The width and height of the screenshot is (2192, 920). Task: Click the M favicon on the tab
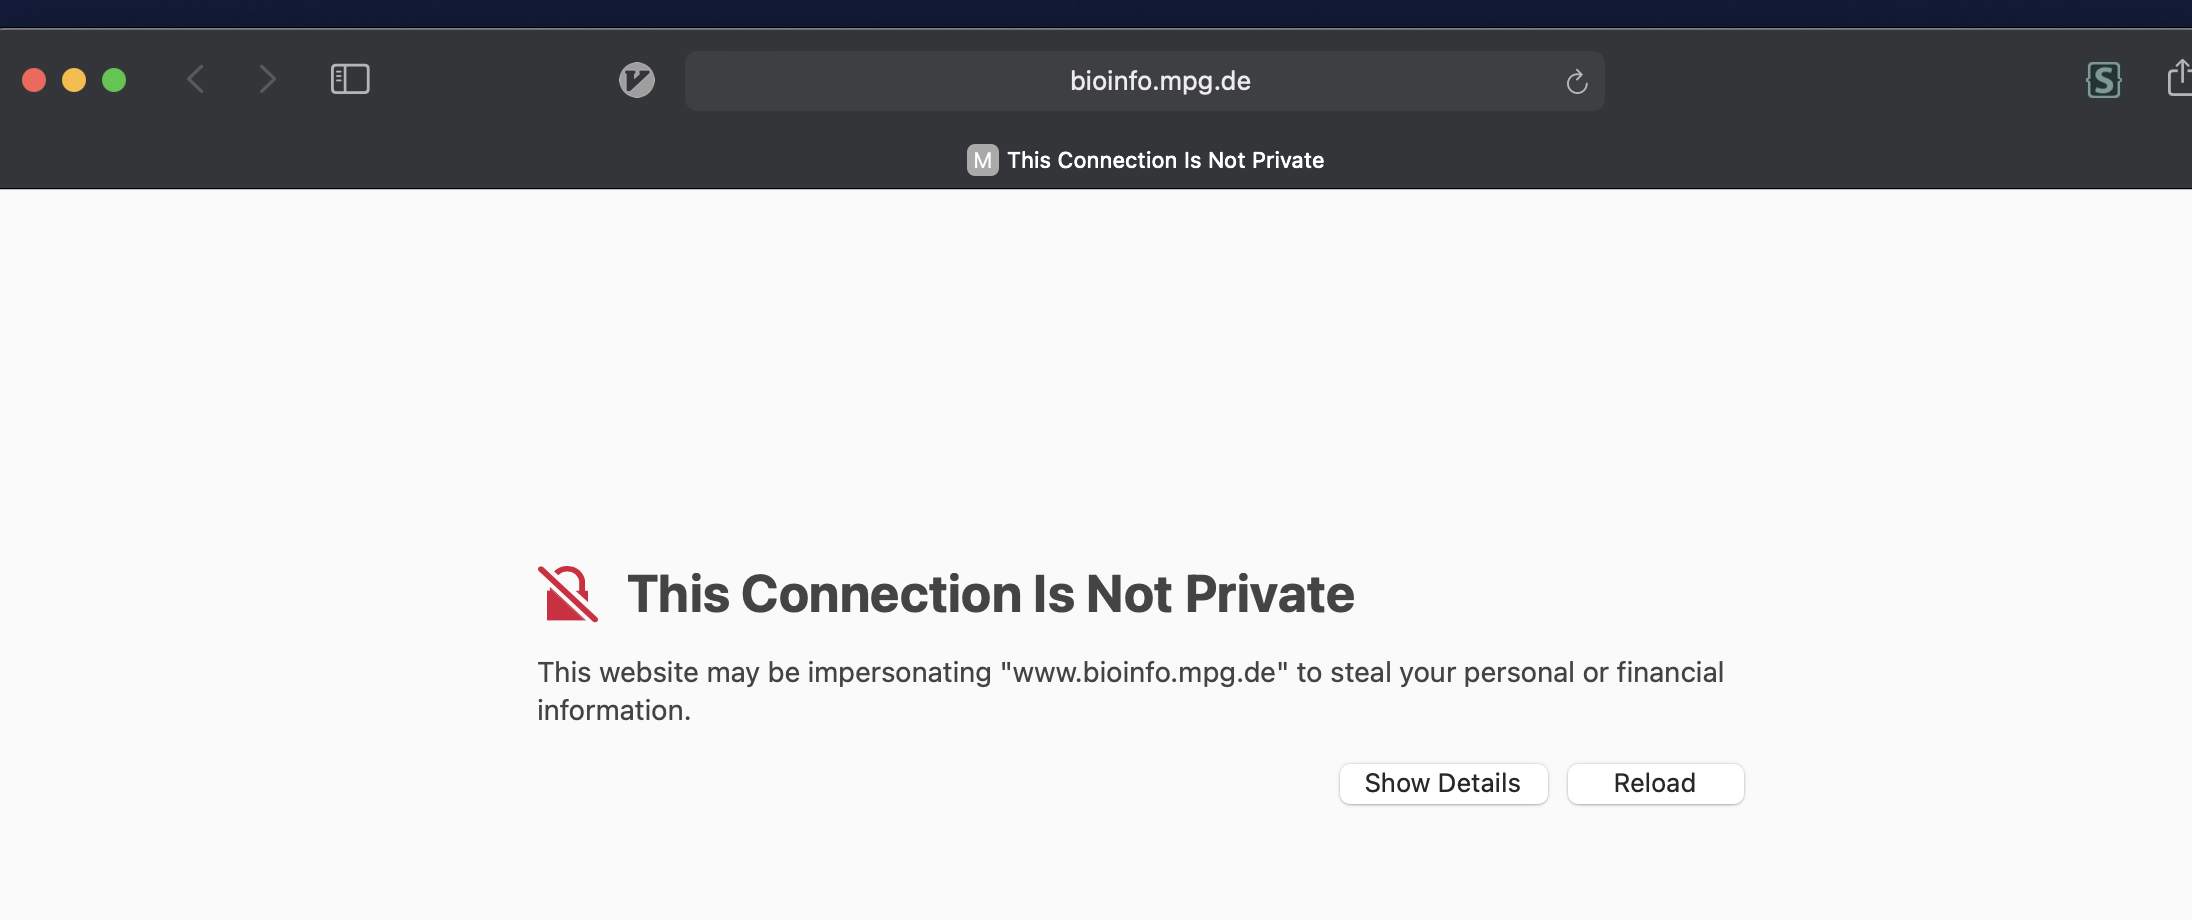point(982,160)
